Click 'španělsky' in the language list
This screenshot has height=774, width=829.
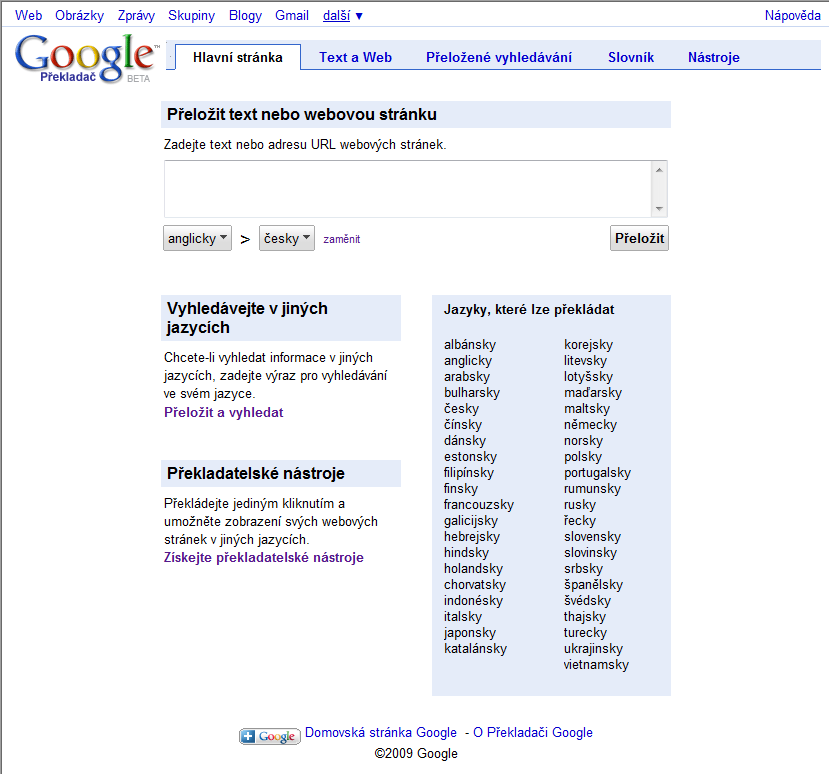tap(593, 584)
